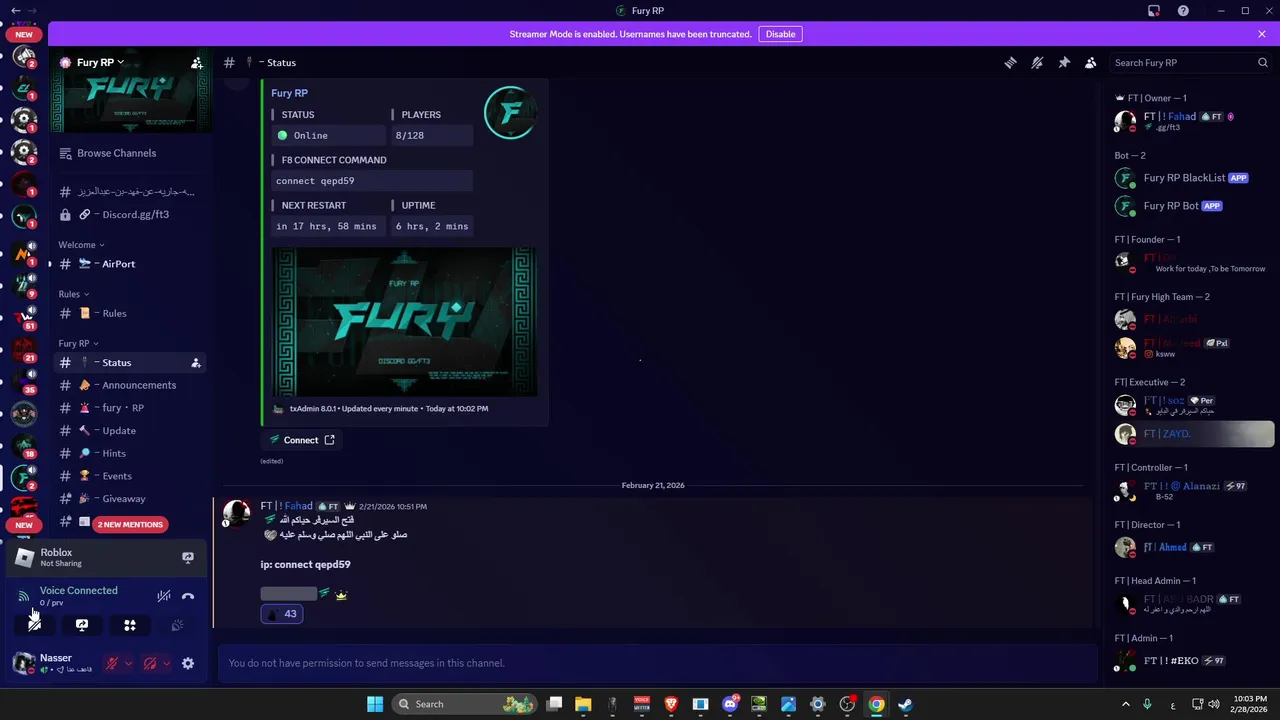The width and height of the screenshot is (1280, 720).
Task: Click the Nasser user profile area
Action: point(54,662)
